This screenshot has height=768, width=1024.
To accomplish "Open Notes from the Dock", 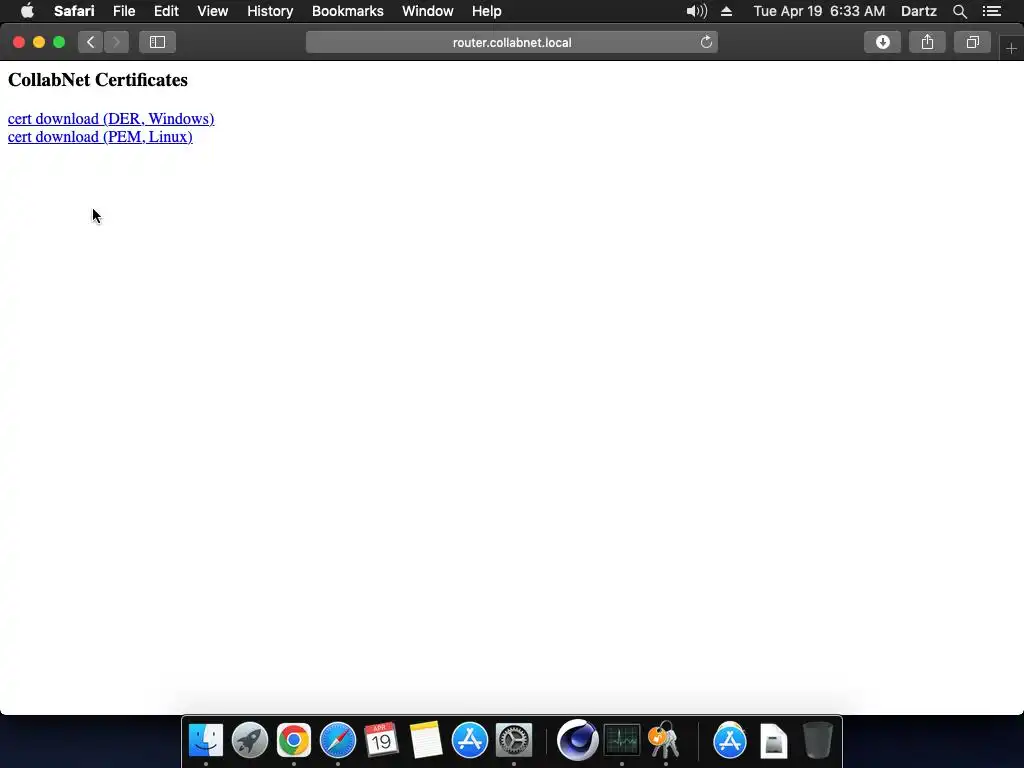I will tap(426, 741).
